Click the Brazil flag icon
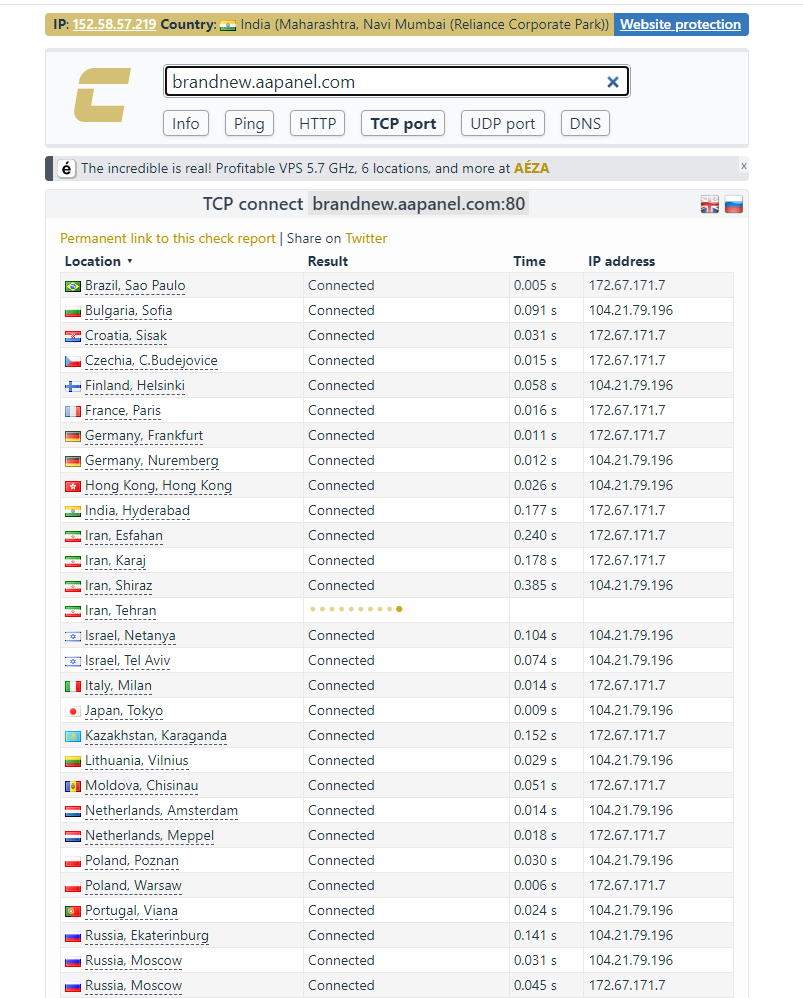The image size is (803, 998). tap(73, 286)
